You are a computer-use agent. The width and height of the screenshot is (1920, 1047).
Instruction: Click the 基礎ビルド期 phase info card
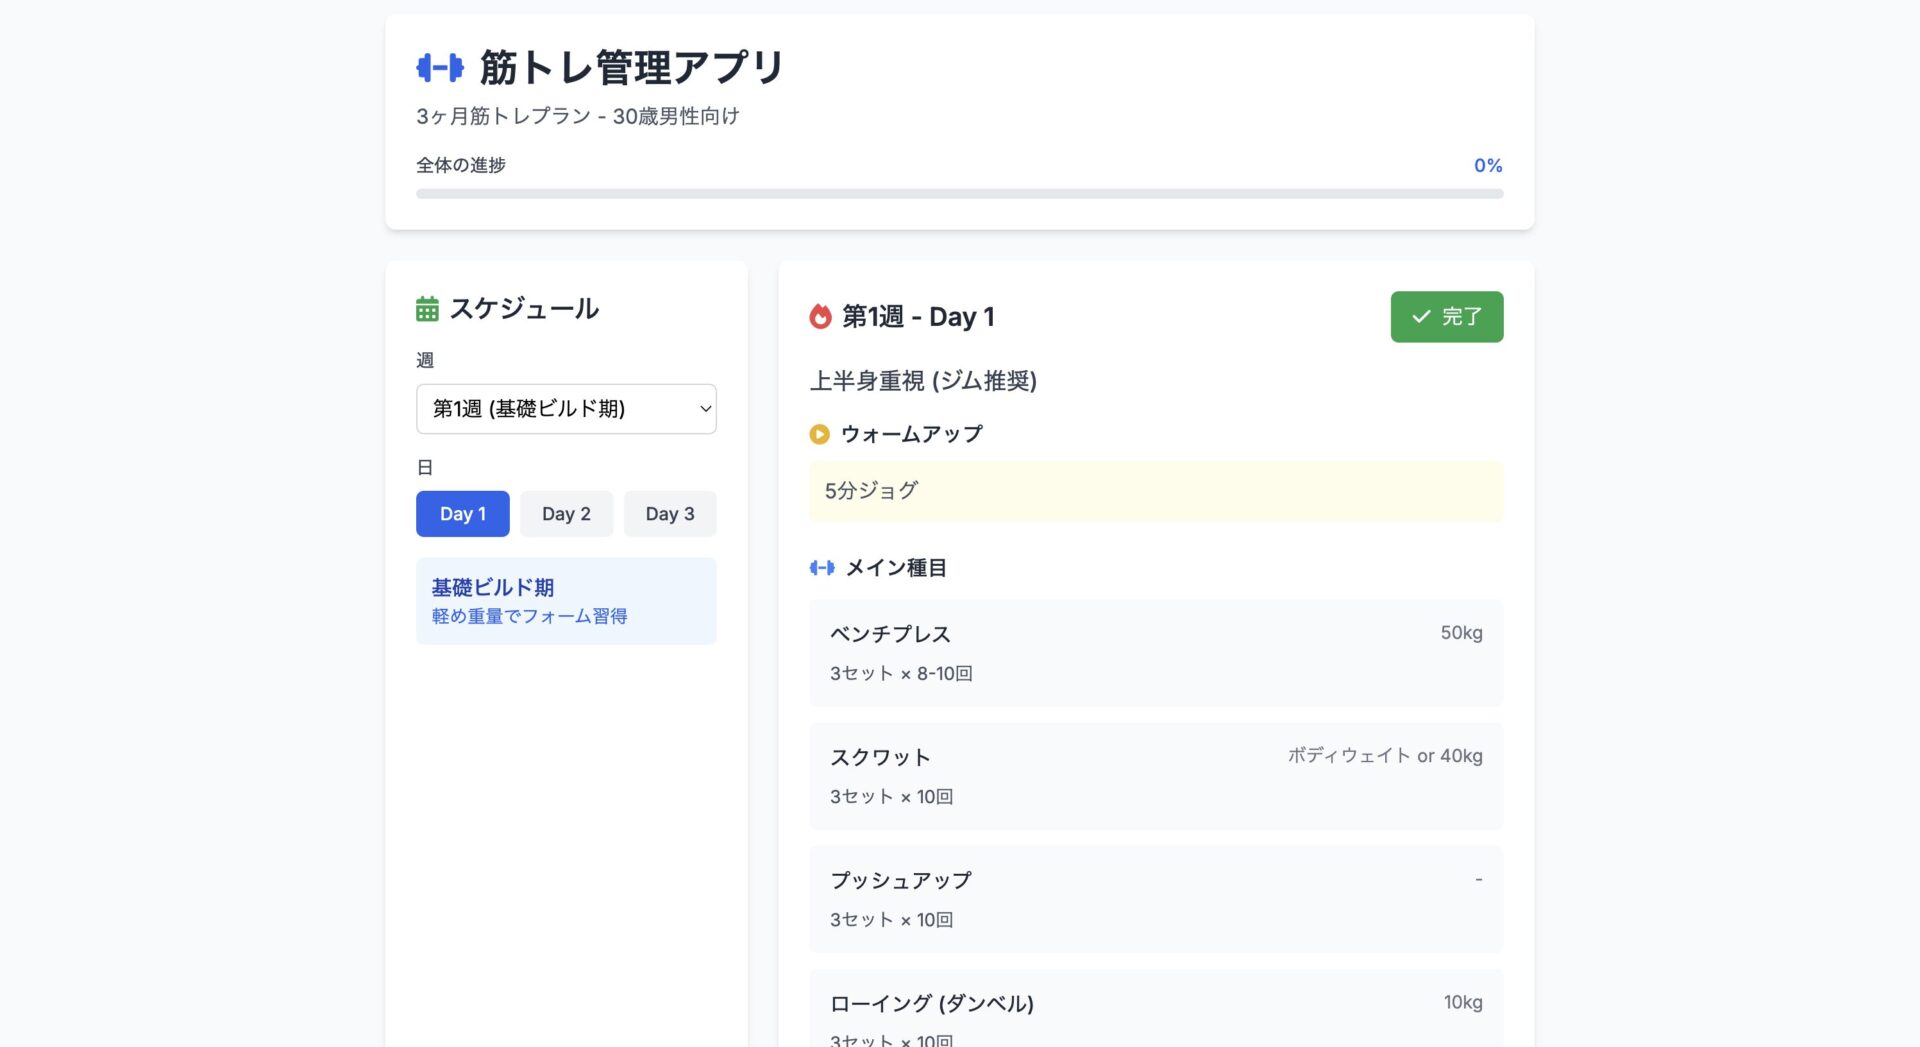pos(566,600)
